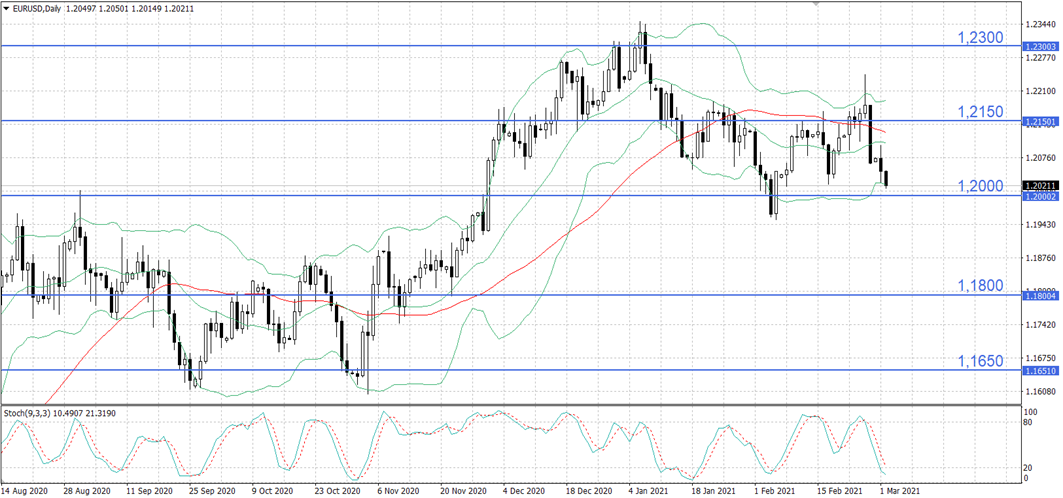Viewport: 1063px width, 498px height.
Task: Select the 1,2150 level label
Action: 980,112
